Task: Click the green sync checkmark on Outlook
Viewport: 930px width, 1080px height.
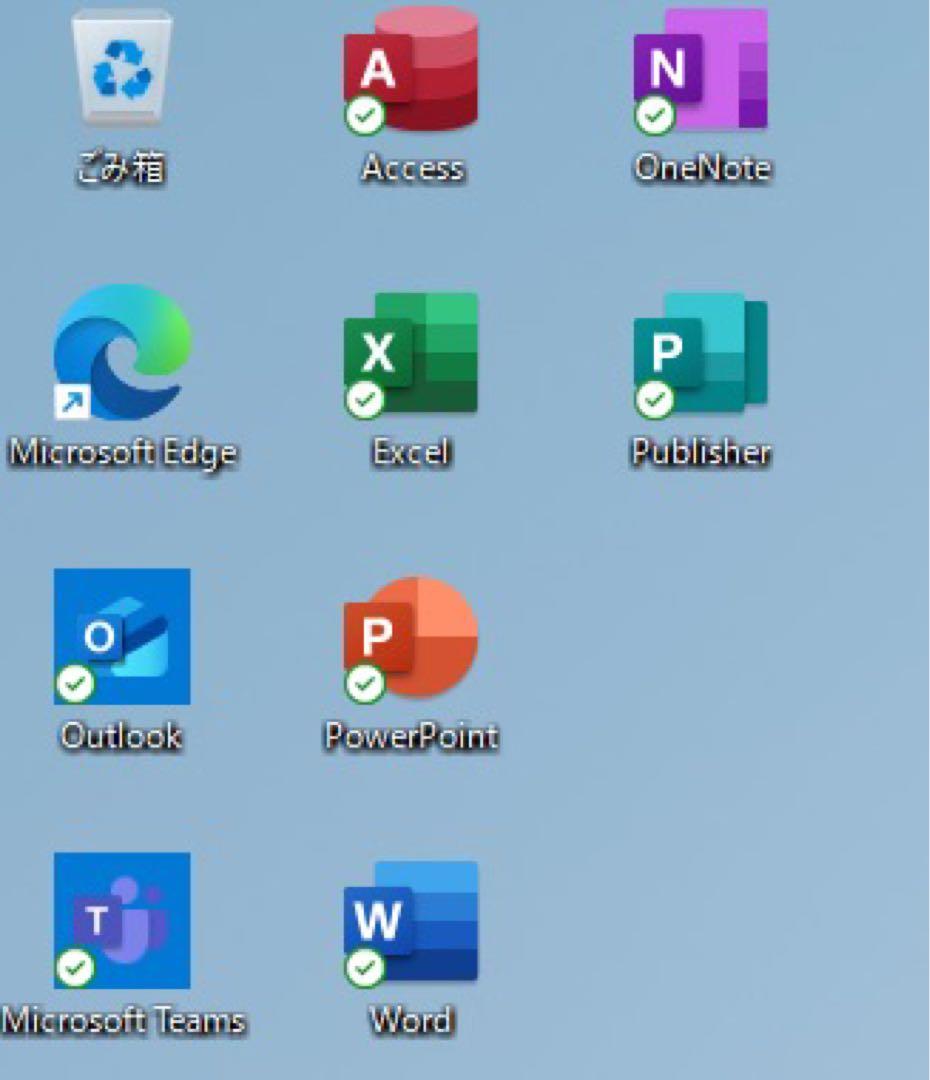Action: (x=75, y=685)
